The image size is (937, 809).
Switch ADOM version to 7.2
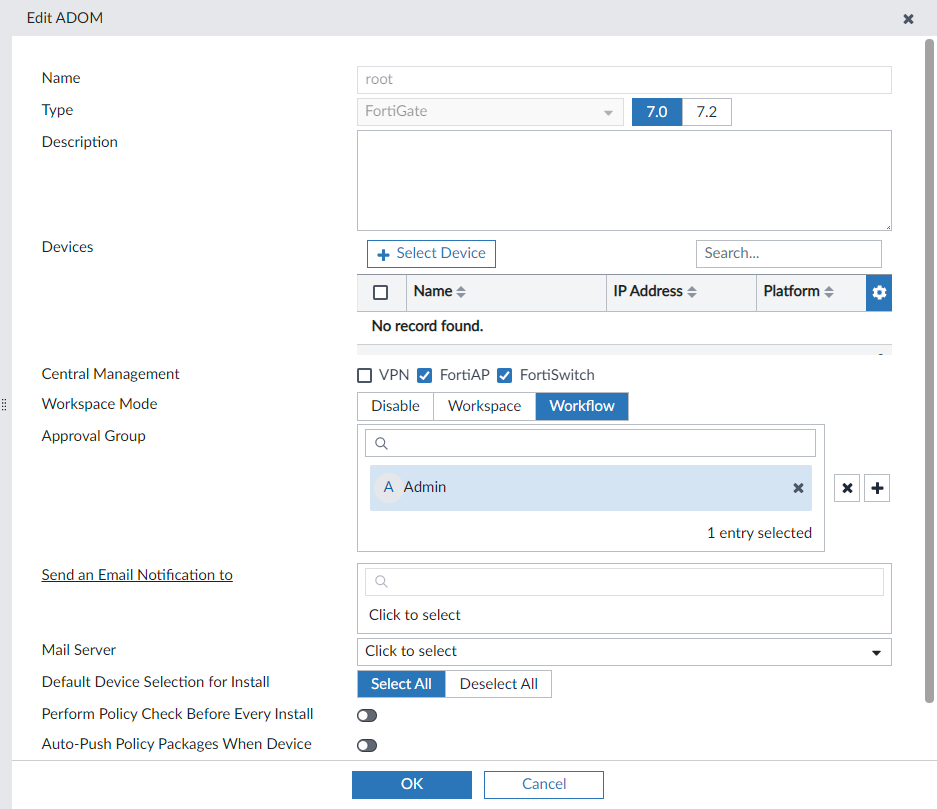[x=706, y=111]
